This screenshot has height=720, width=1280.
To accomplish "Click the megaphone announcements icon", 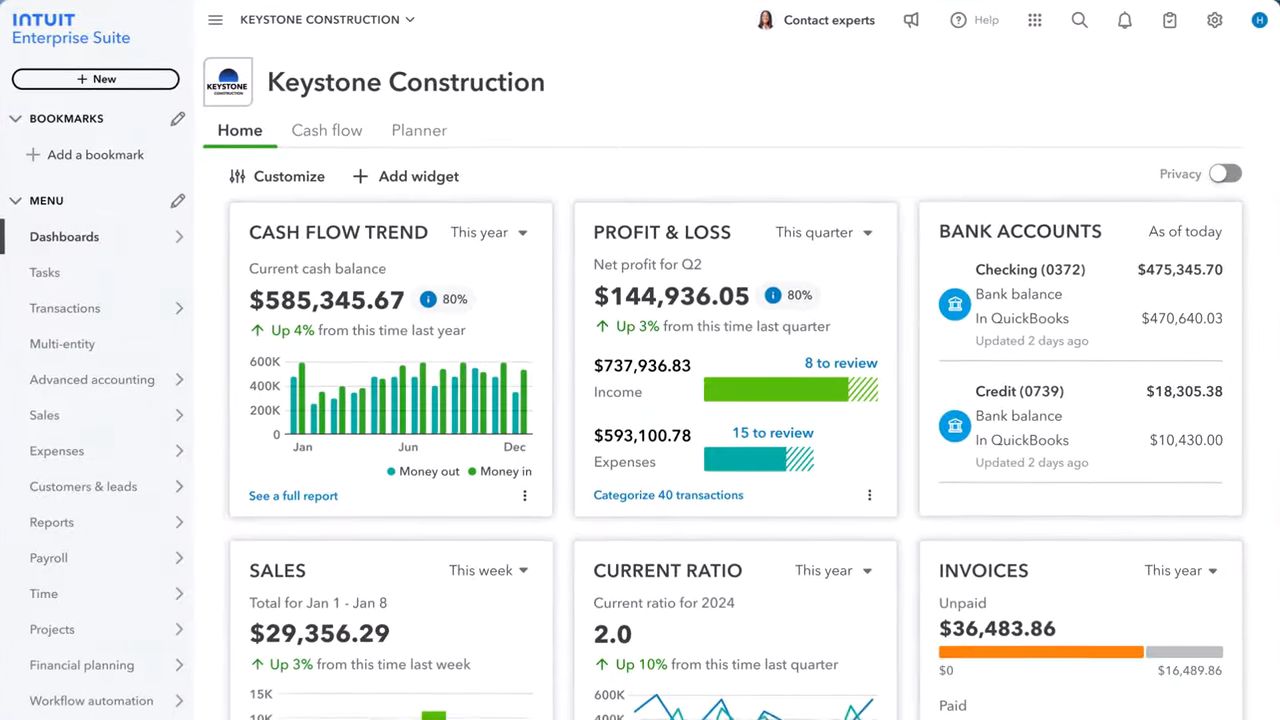I will pos(911,20).
